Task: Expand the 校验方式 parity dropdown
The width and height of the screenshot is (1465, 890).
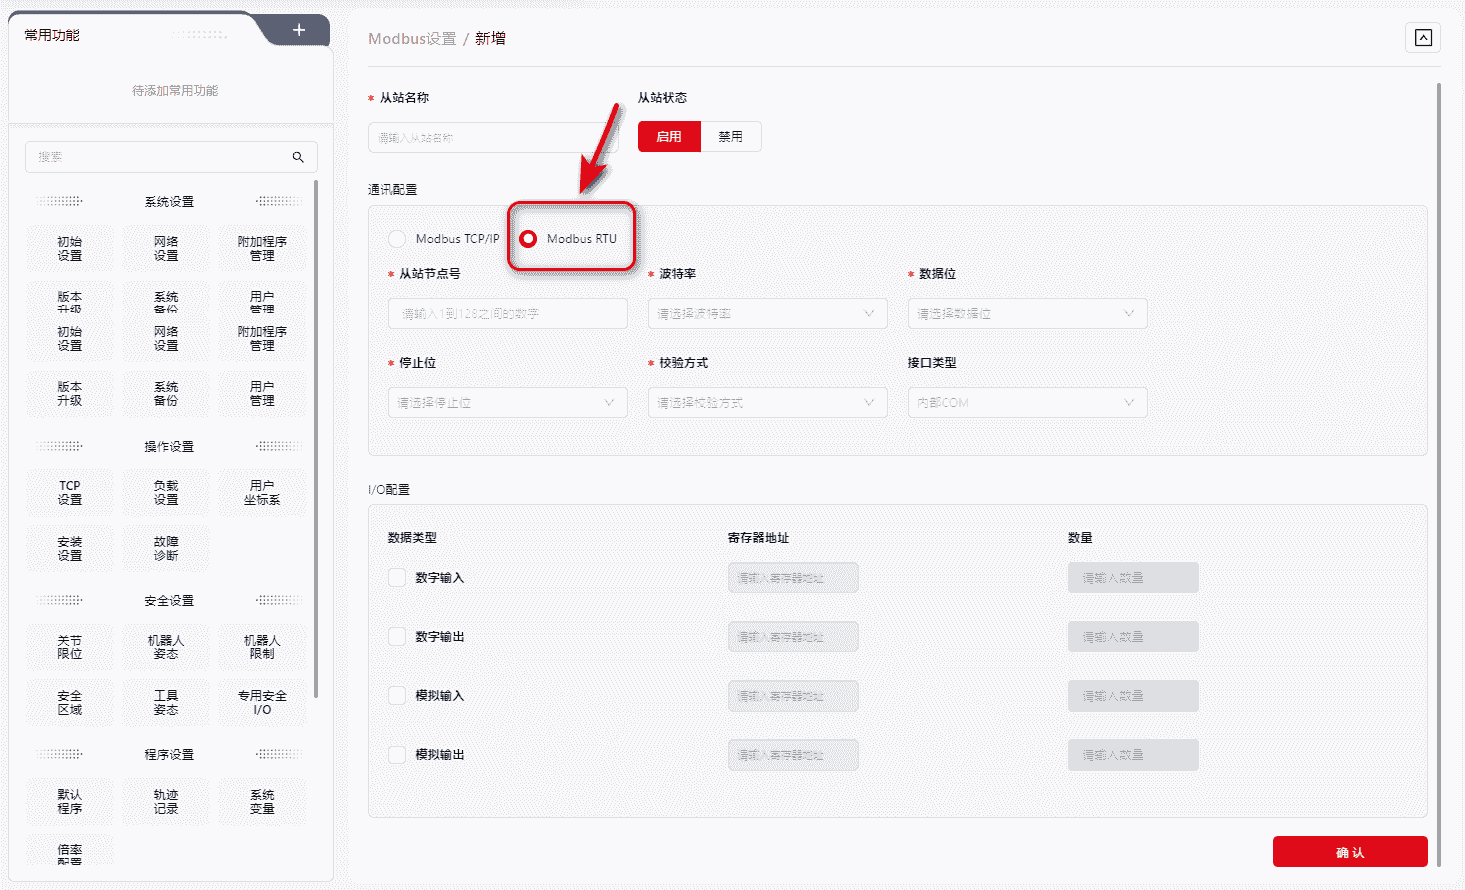Action: [x=767, y=403]
